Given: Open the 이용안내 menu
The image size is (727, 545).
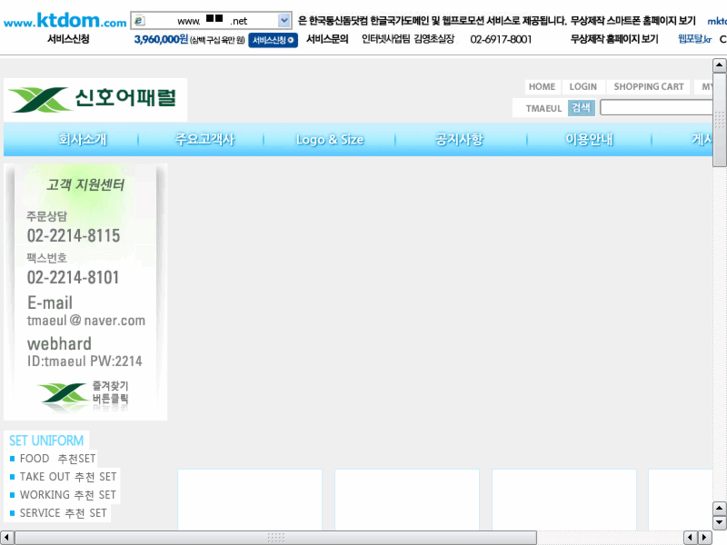Looking at the screenshot, I should coord(589,139).
